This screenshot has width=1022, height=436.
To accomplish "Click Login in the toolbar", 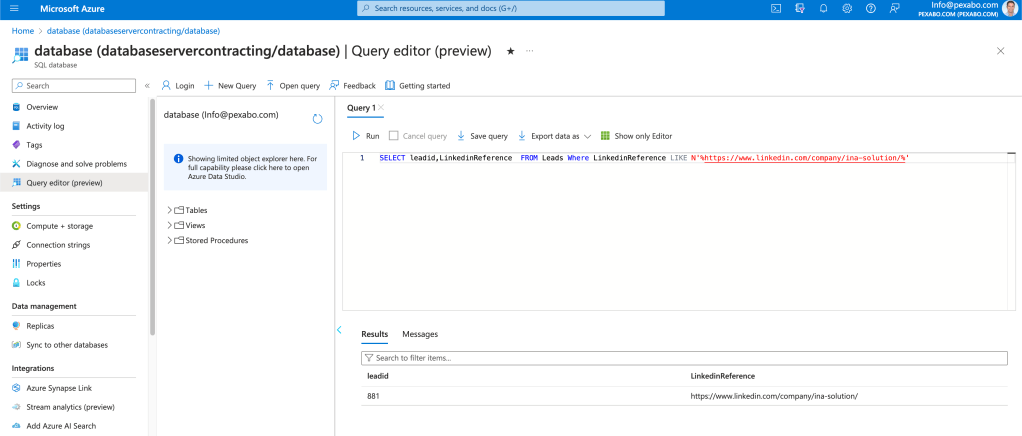I will [x=178, y=85].
